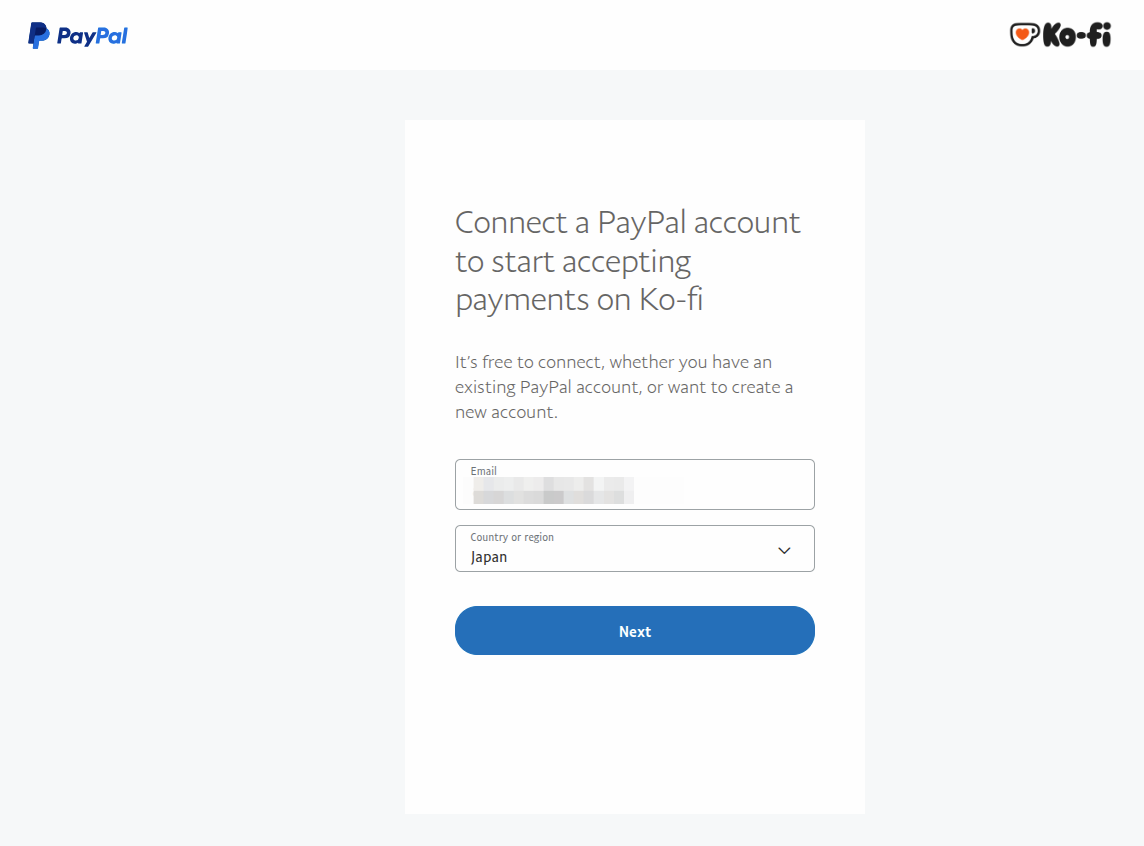Select the heart inside the Ko-fi cup icon
This screenshot has height=846, width=1144.
coord(1021,34)
